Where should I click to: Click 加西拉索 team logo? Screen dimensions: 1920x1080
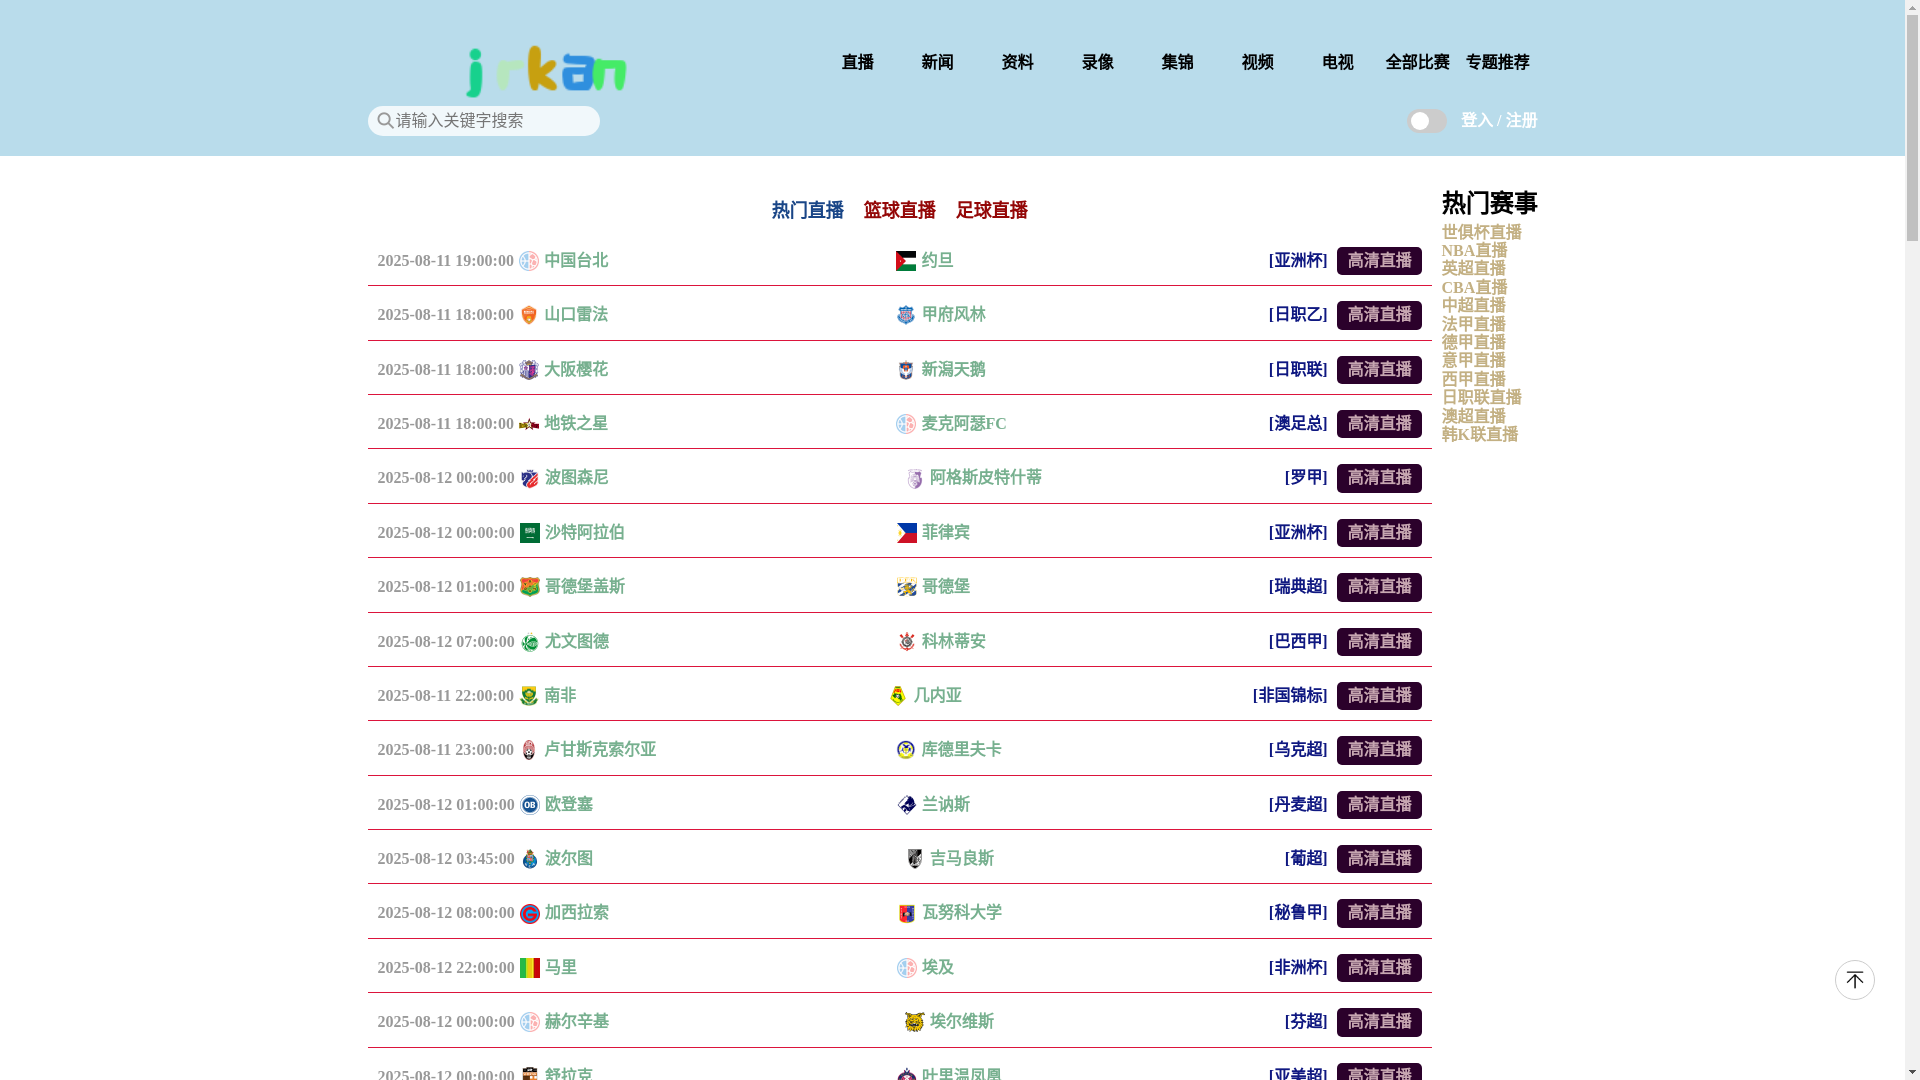coord(530,913)
